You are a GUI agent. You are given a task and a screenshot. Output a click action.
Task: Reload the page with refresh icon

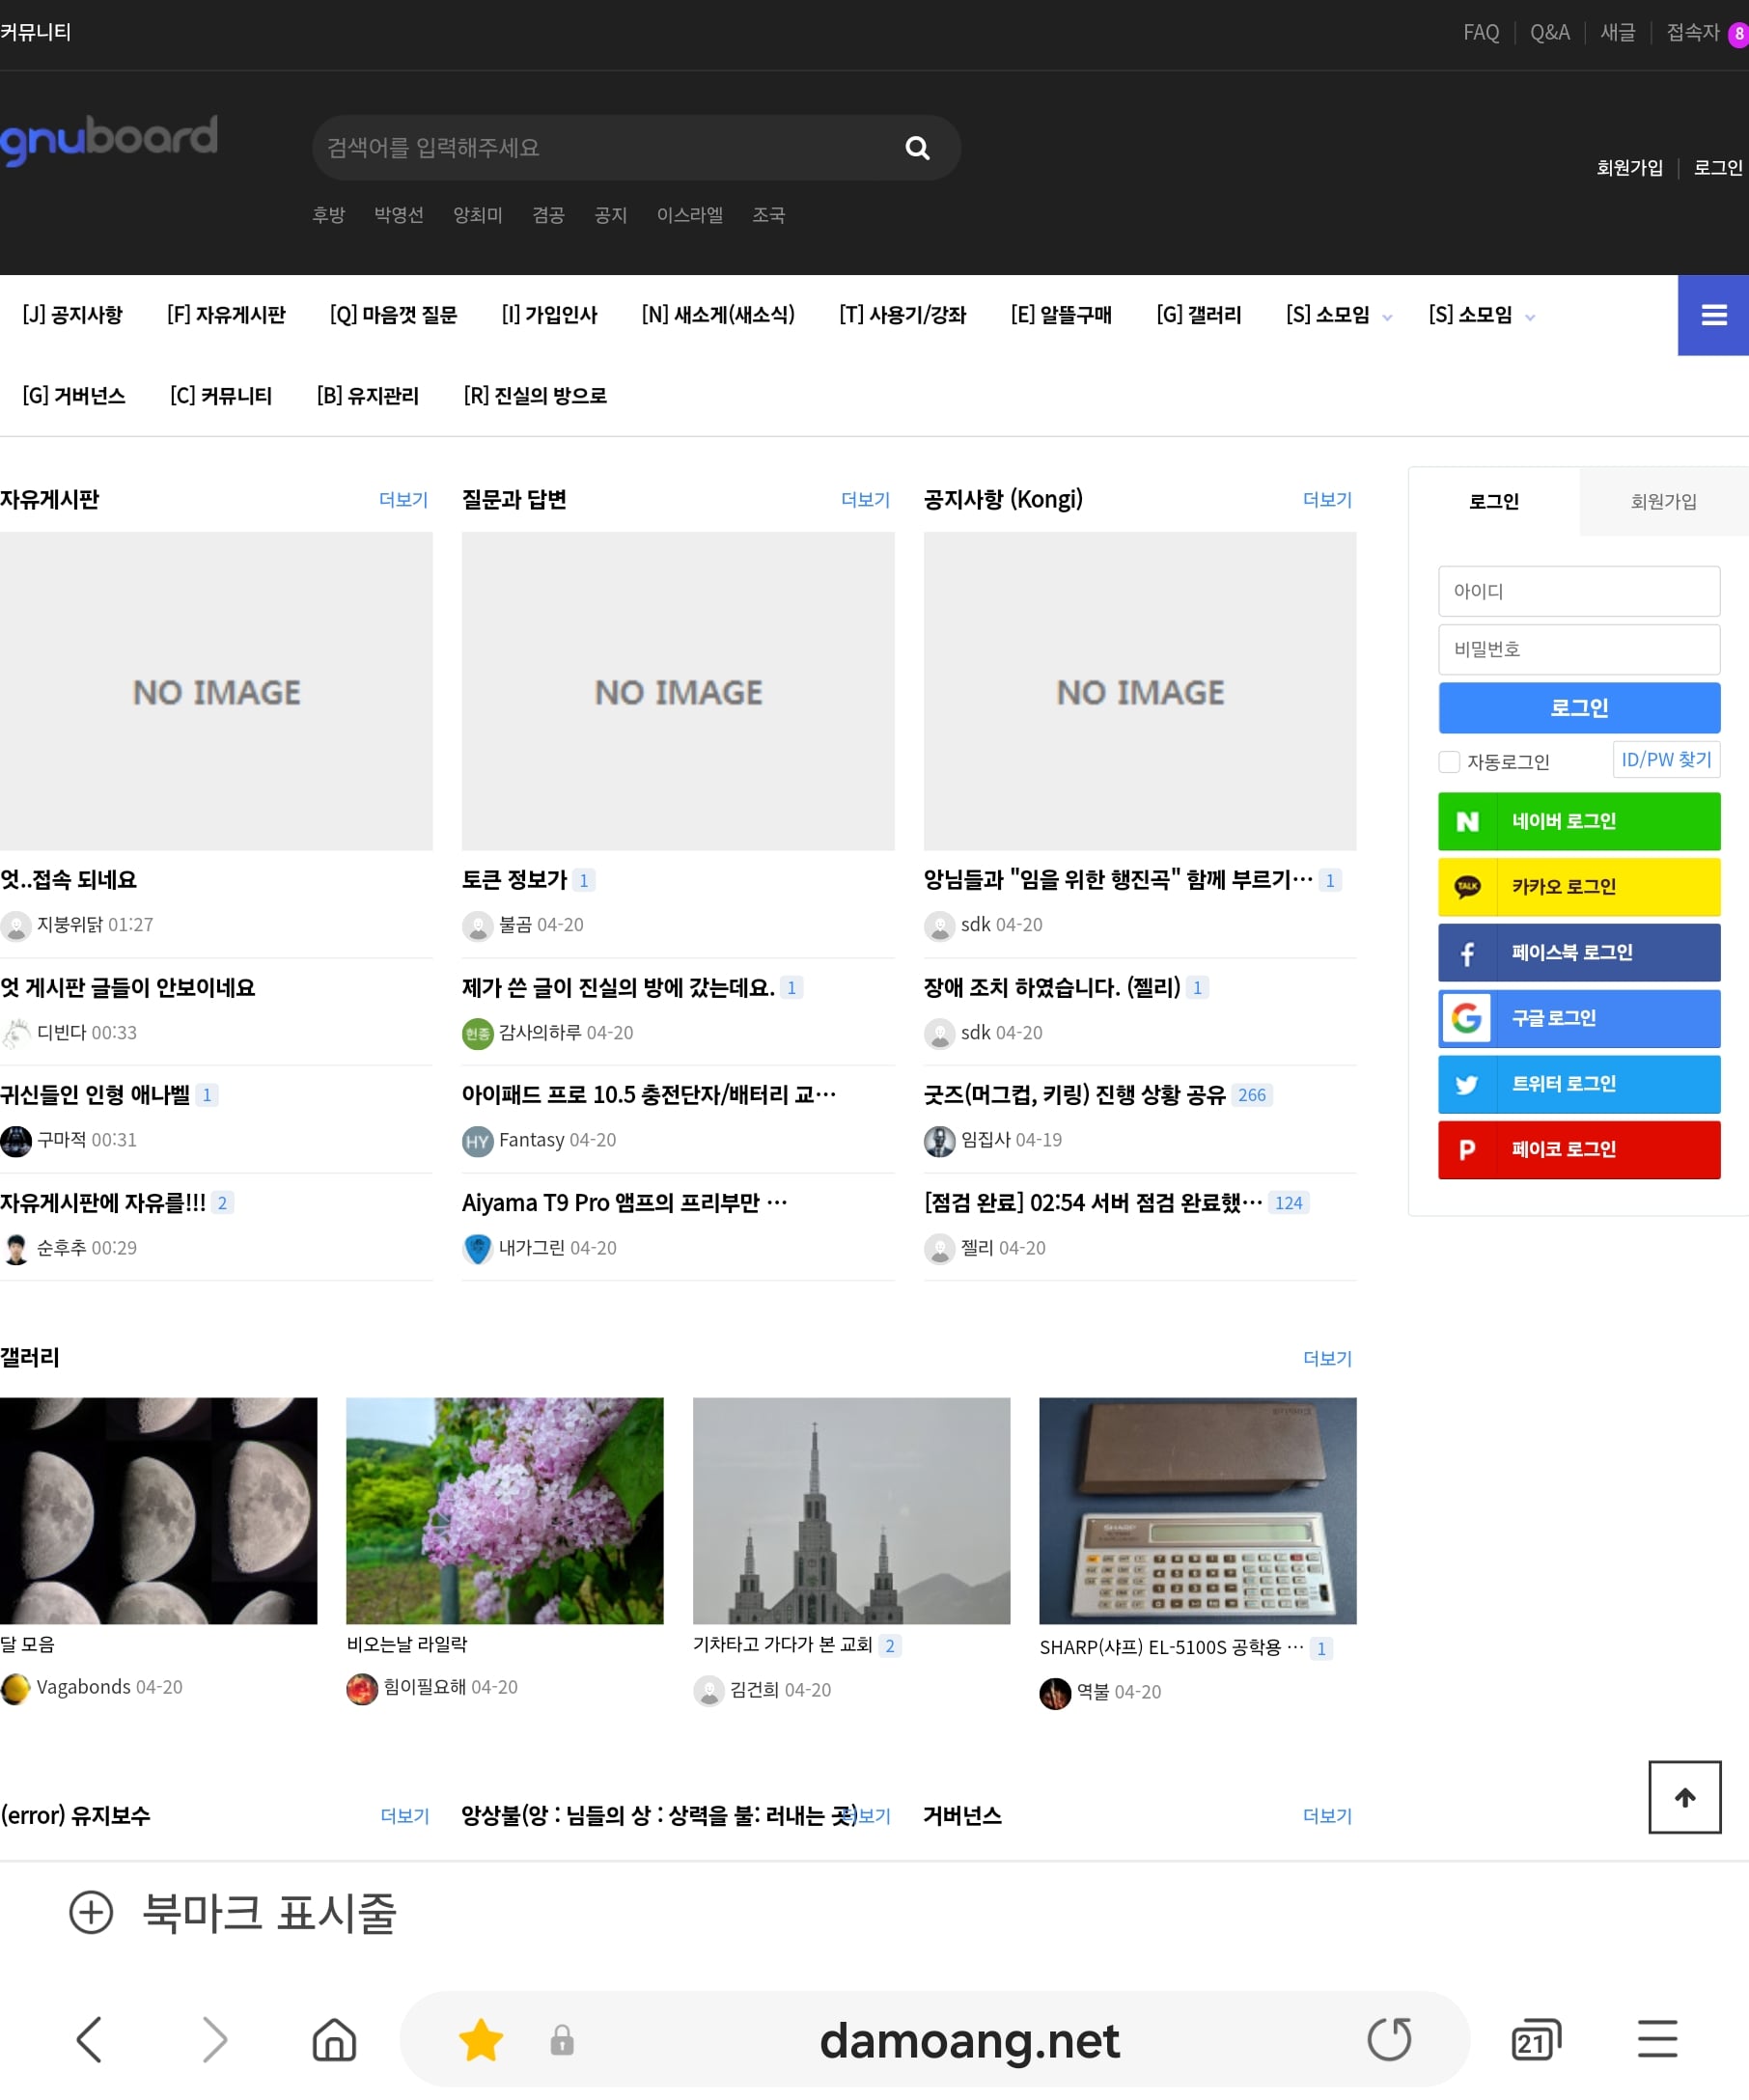(x=1389, y=2039)
